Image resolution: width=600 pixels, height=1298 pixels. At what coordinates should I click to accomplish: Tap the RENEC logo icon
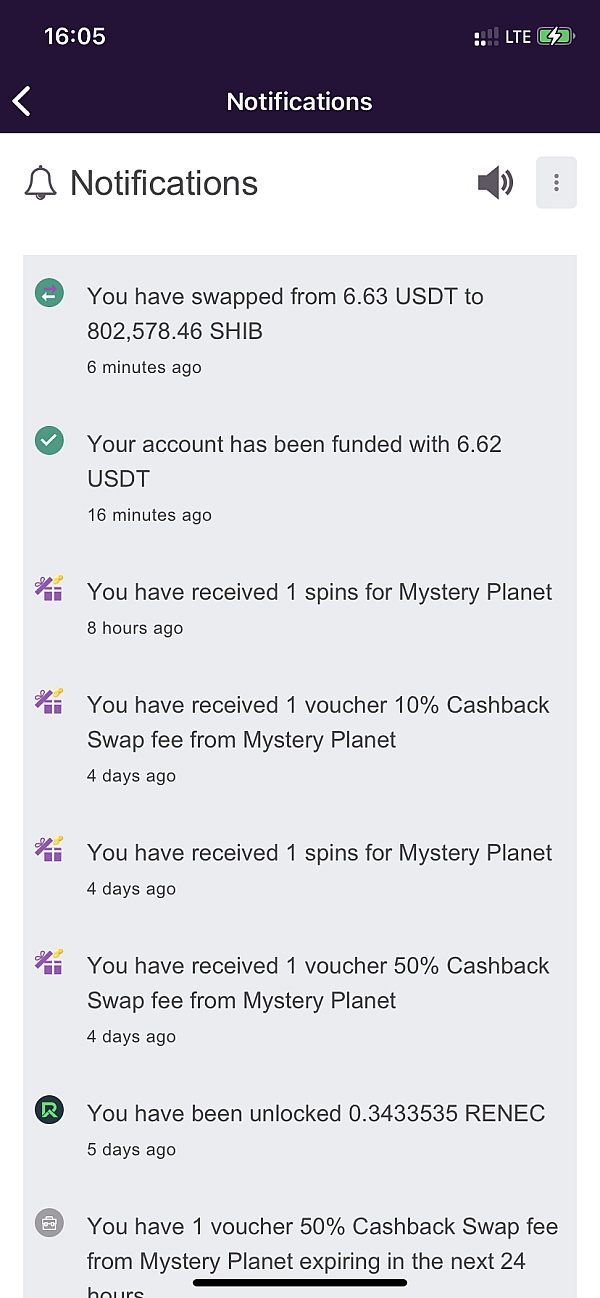coord(49,1110)
